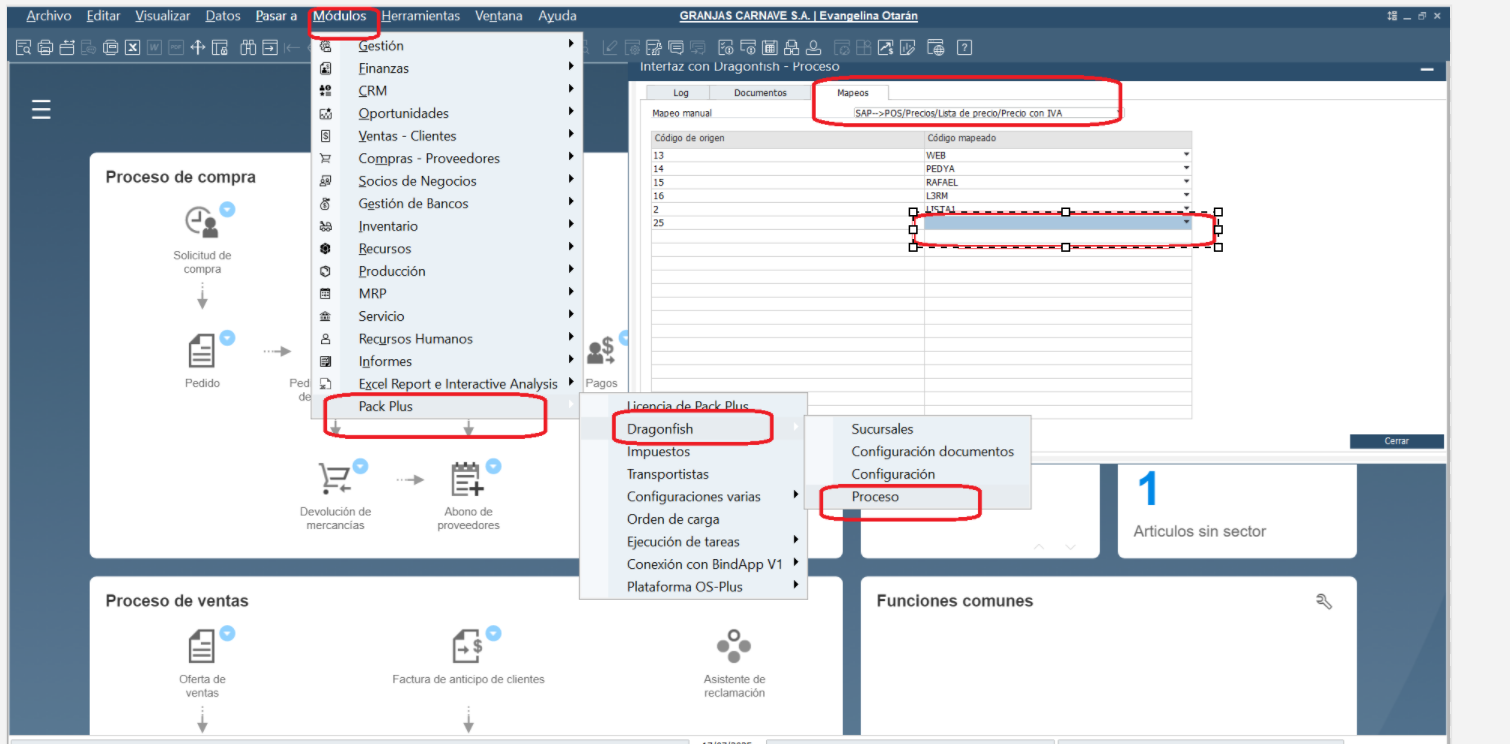Open the blue dropdown badge on Pedido
This screenshot has width=1510, height=744.
point(227,338)
